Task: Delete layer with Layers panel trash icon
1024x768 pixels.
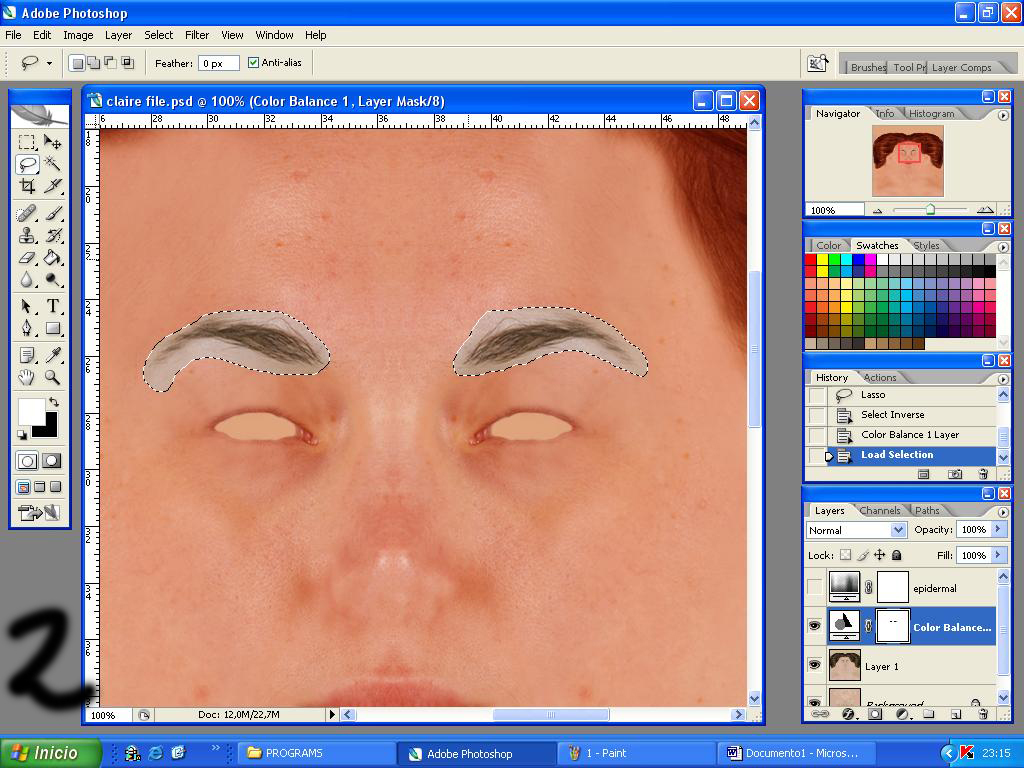Action: coord(983,714)
